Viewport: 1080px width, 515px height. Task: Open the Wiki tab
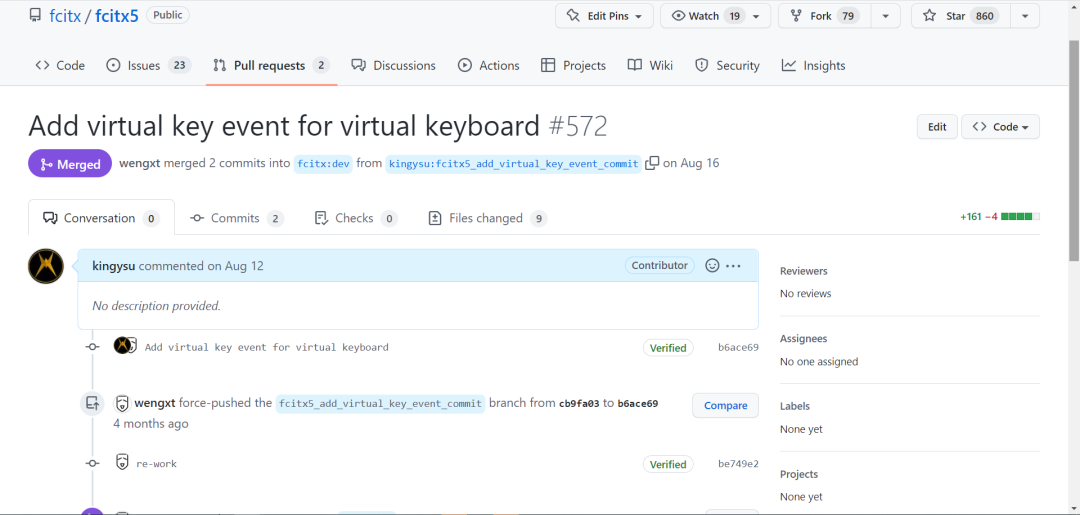(x=650, y=65)
